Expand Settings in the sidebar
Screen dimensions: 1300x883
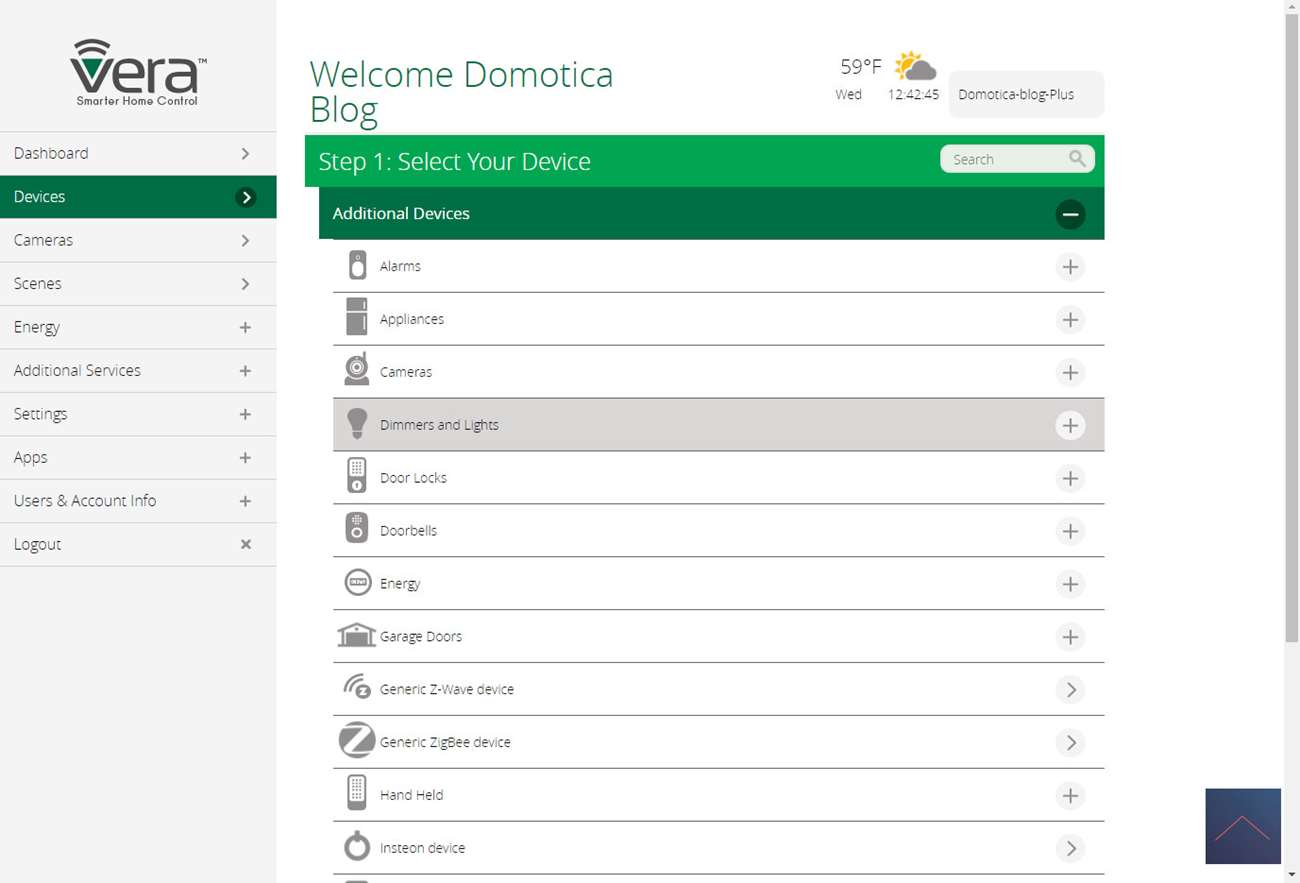click(x=138, y=414)
